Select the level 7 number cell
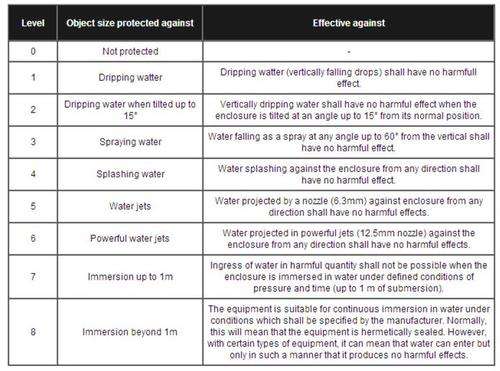This screenshot has width=500, height=371. 33,277
